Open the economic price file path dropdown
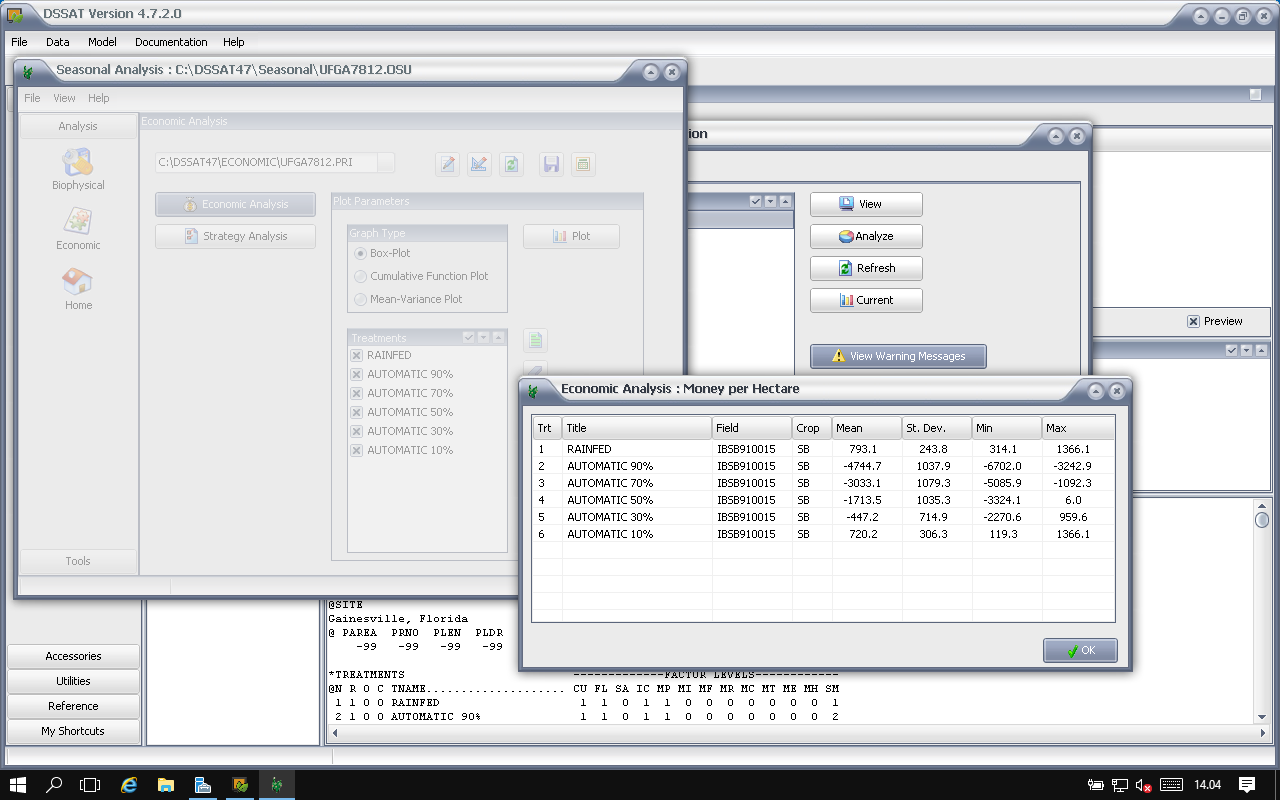Image resolution: width=1280 pixels, height=800 pixels. tap(385, 162)
